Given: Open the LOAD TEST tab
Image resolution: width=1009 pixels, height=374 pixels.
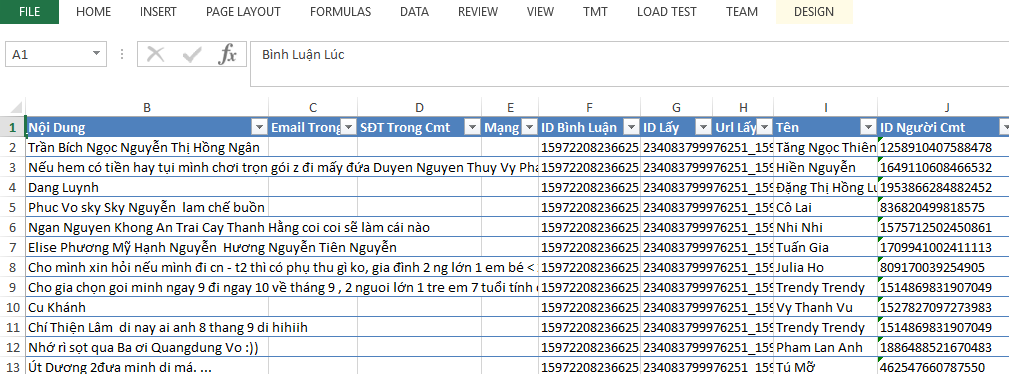Looking at the screenshot, I should [667, 12].
